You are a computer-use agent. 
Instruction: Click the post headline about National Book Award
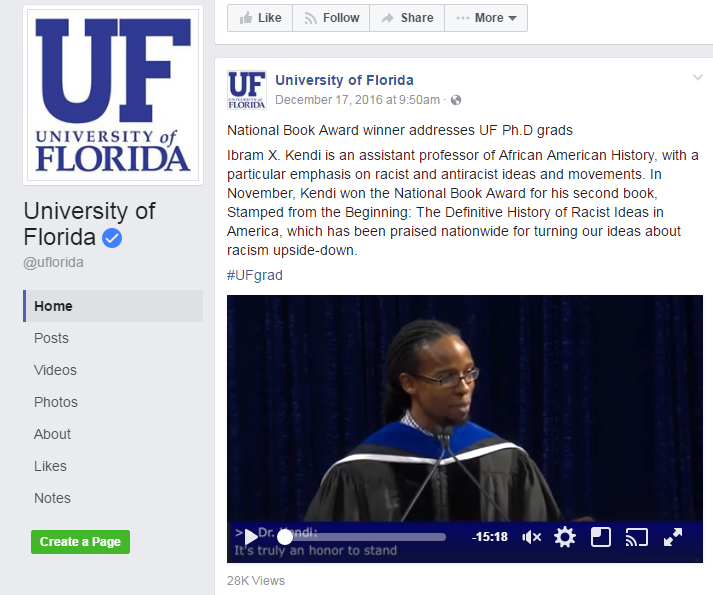coord(400,131)
